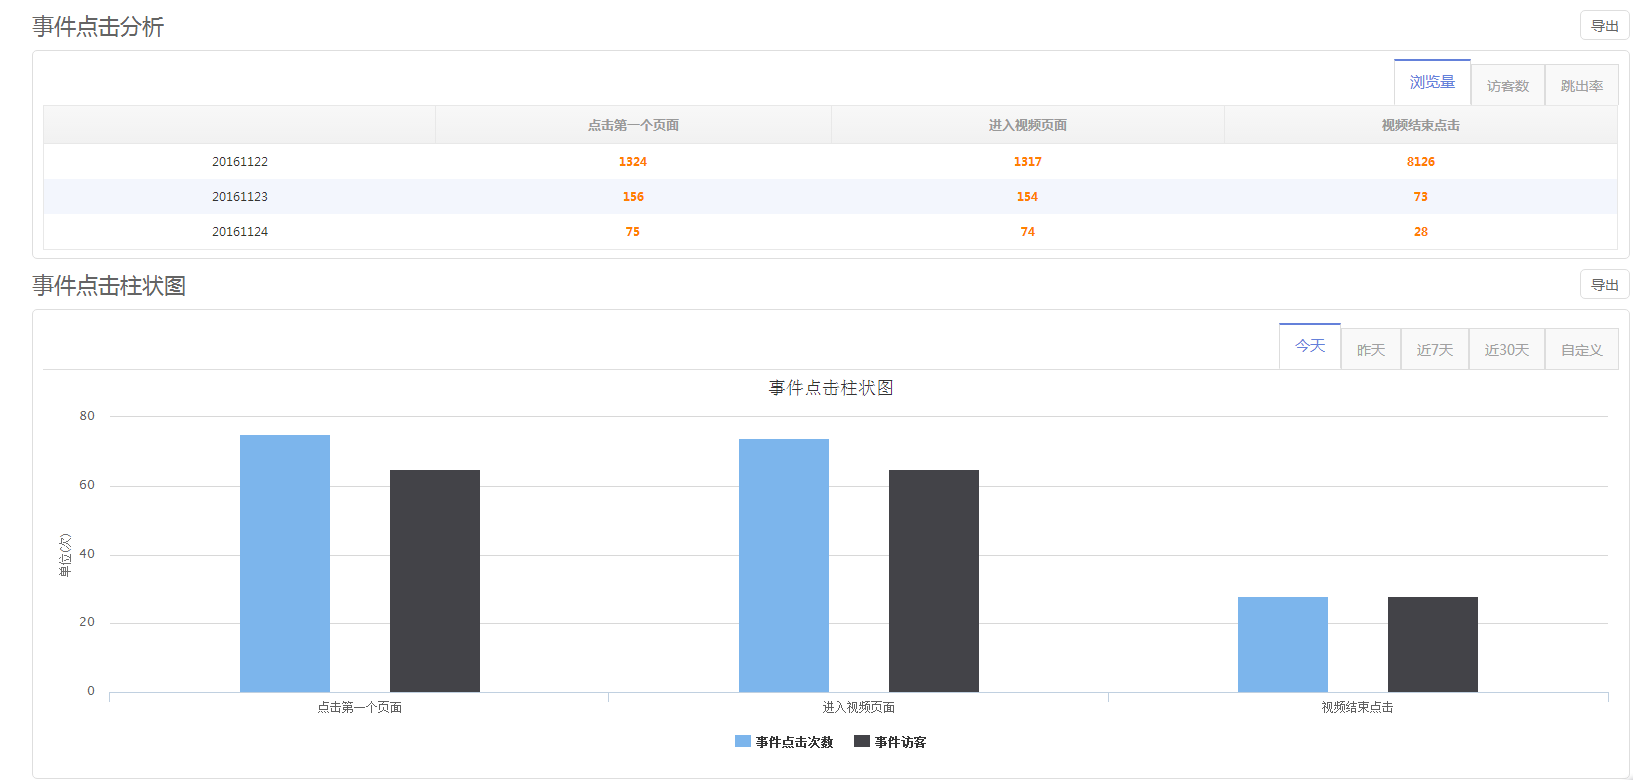Click the value 156 in the table

point(633,197)
